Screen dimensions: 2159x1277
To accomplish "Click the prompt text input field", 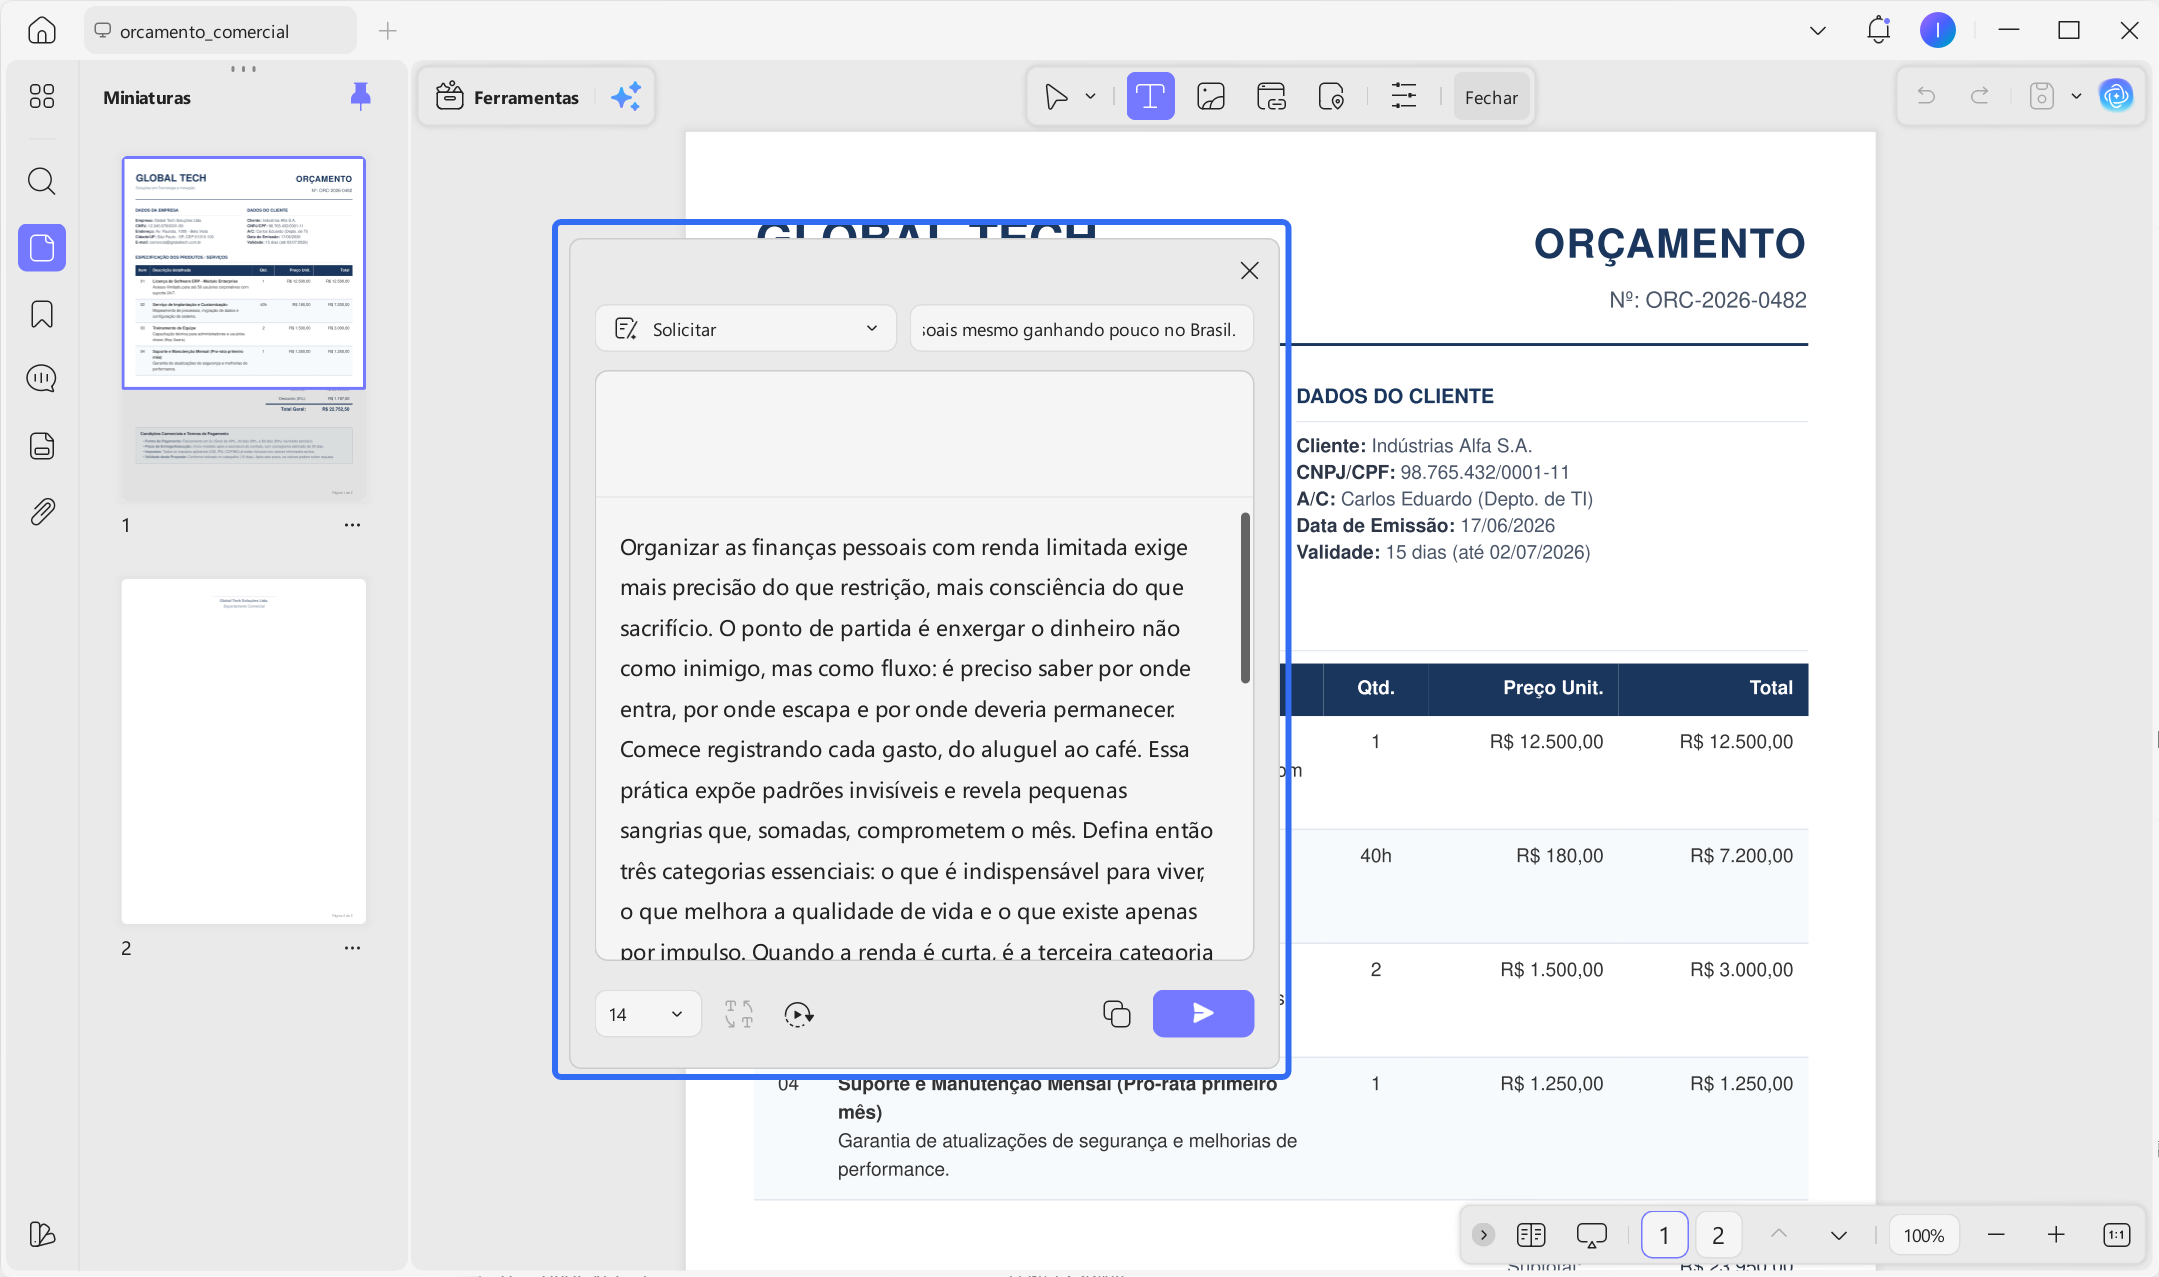I will click(x=1081, y=329).
